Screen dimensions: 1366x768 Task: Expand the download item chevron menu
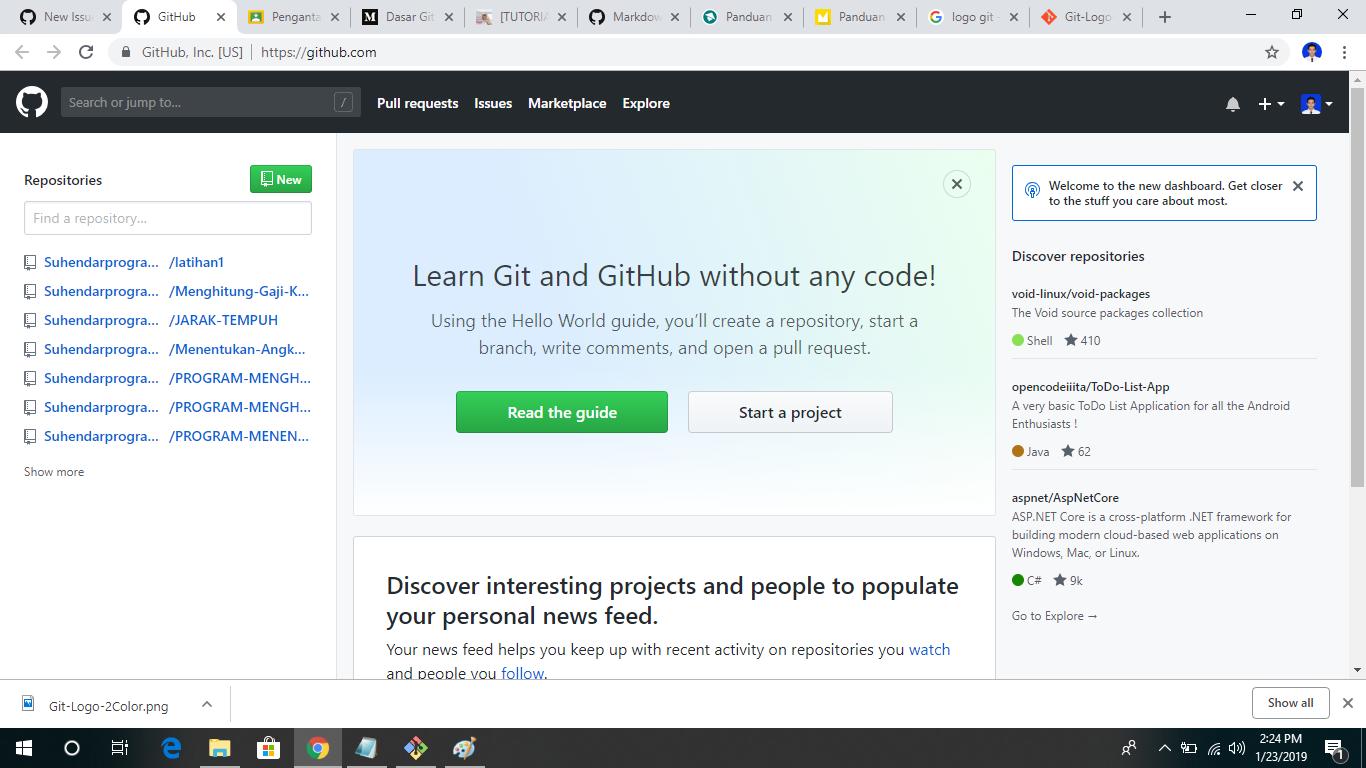coord(207,704)
